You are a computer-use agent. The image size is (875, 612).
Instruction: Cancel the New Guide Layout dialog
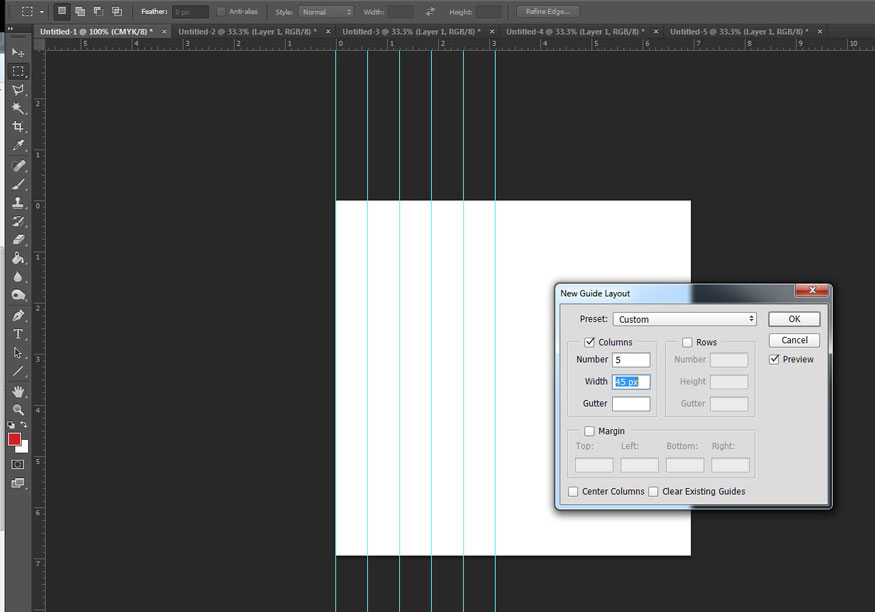(794, 340)
